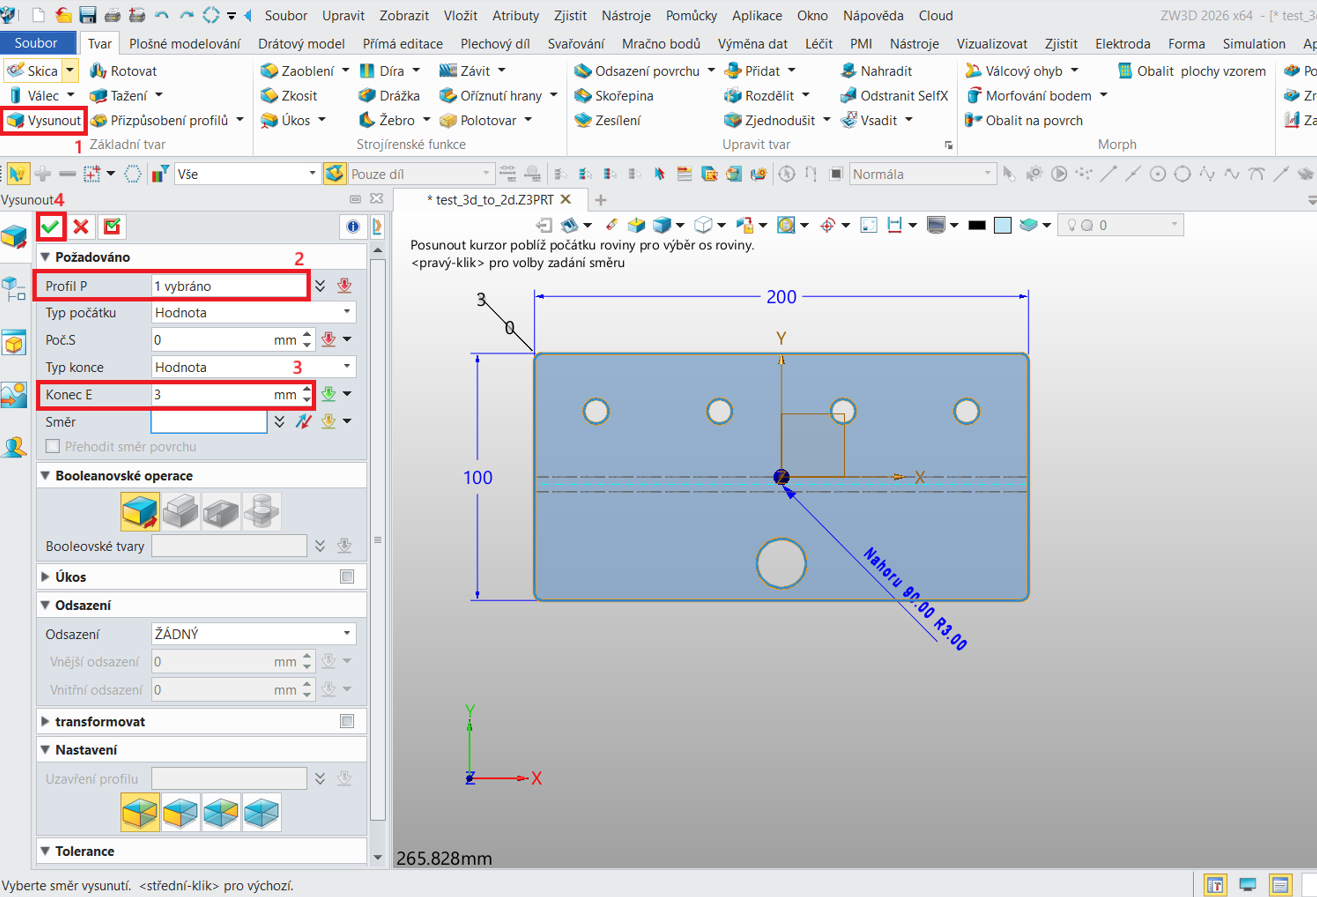Image resolution: width=1317 pixels, height=897 pixels.
Task: Click the Zesílení thicken tool
Action: coord(607,120)
